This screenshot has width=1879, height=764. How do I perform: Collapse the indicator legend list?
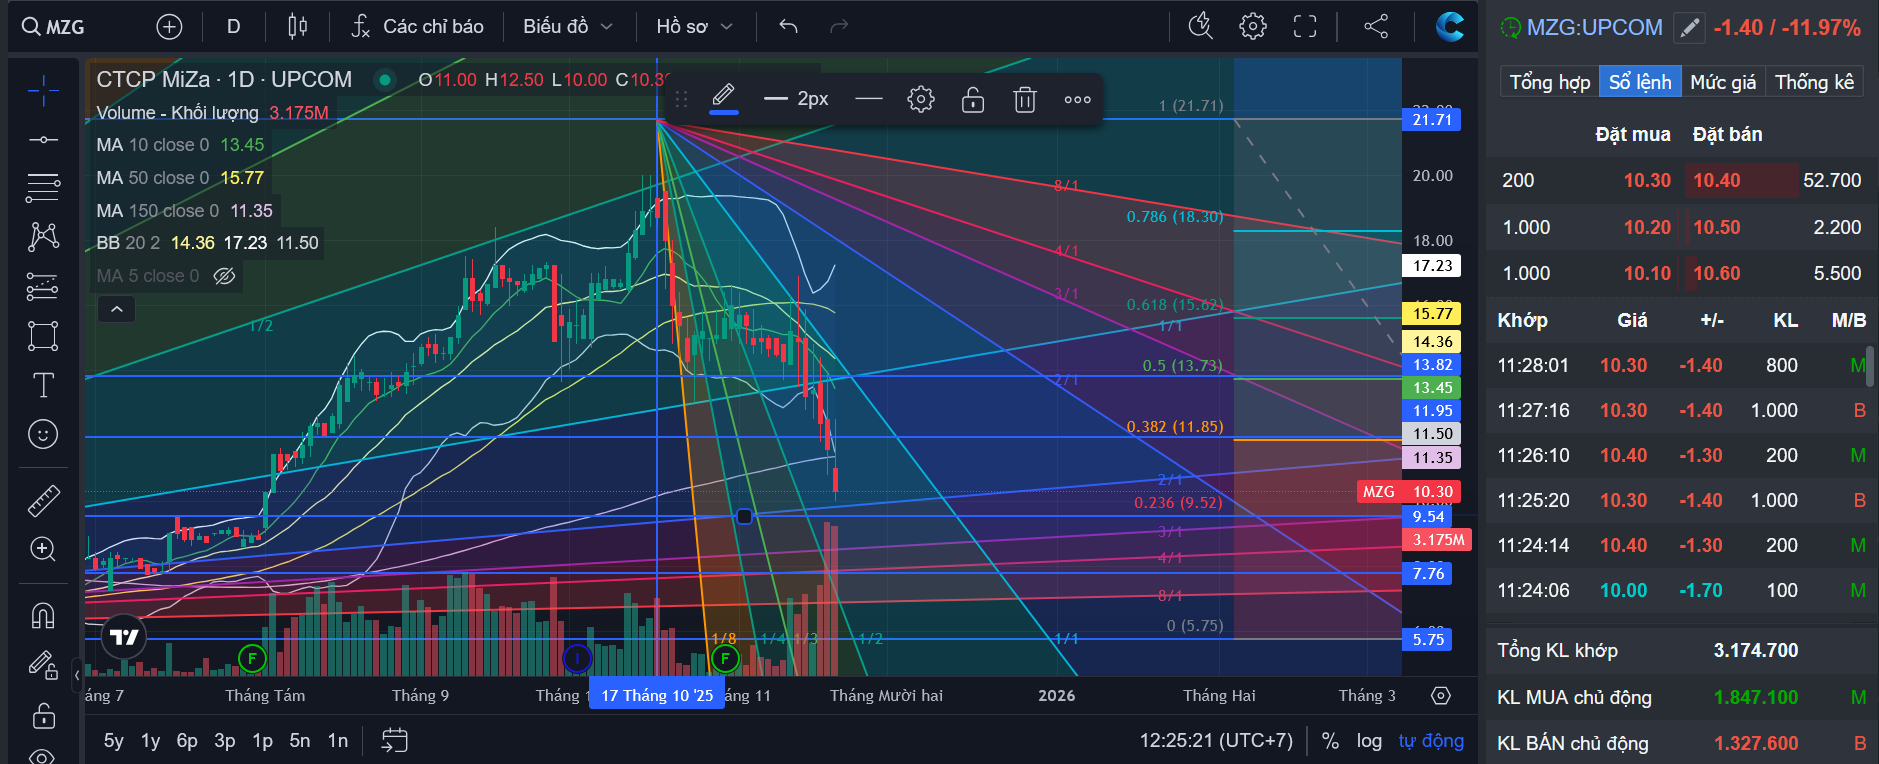click(x=116, y=310)
